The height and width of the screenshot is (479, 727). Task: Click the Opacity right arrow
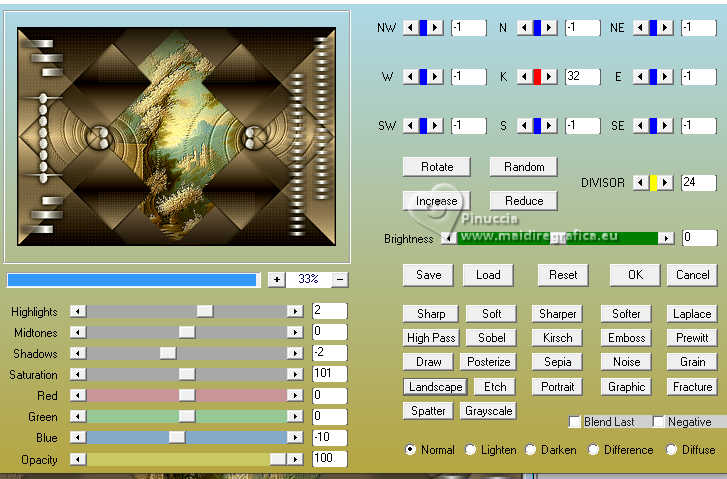295,459
